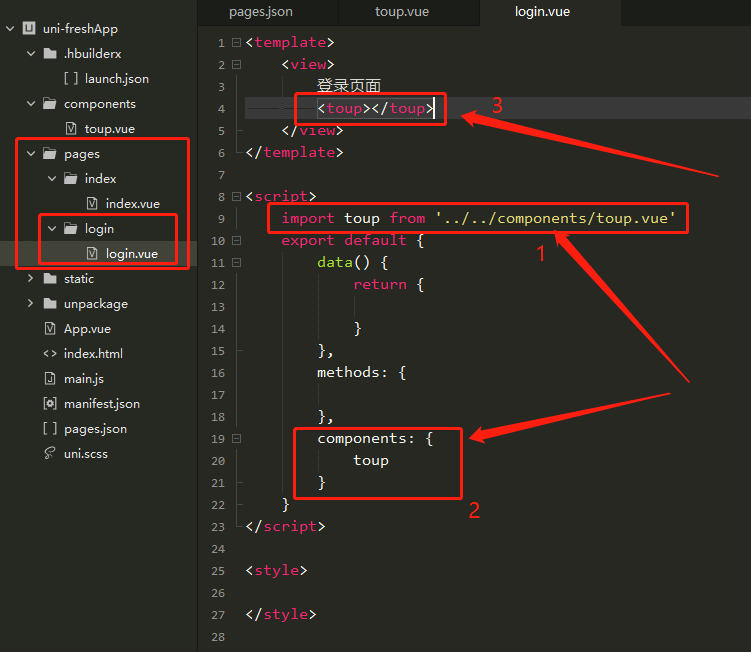Place cursor on the <toup></toup> tag
The height and width of the screenshot is (652, 751).
tap(376, 109)
